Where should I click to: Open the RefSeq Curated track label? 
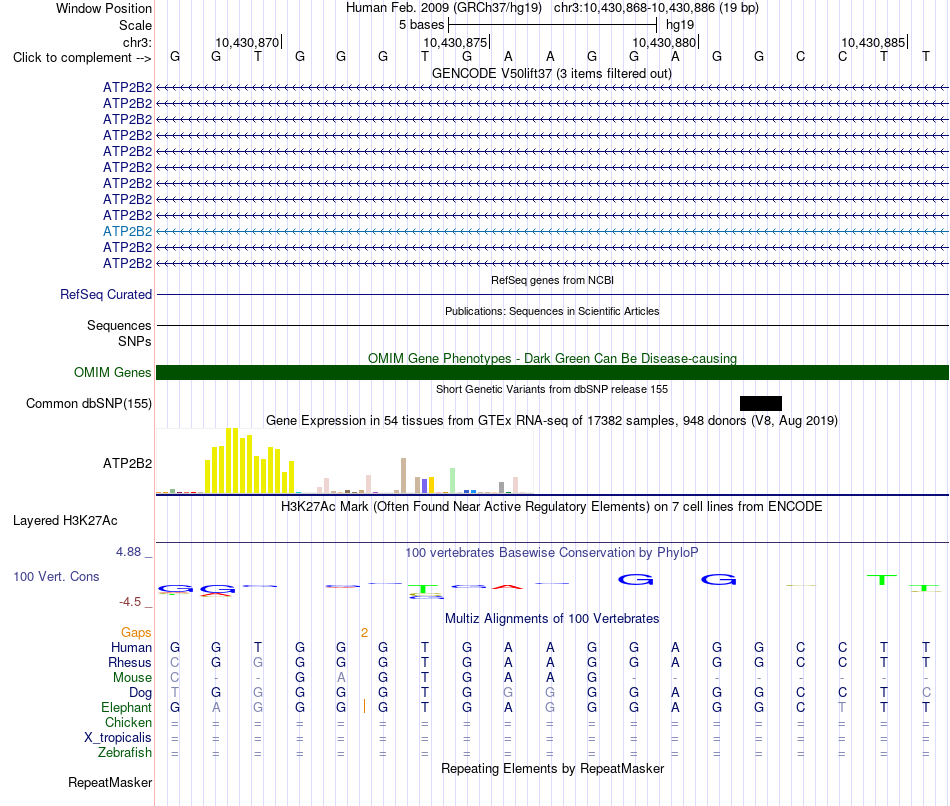click(106, 295)
